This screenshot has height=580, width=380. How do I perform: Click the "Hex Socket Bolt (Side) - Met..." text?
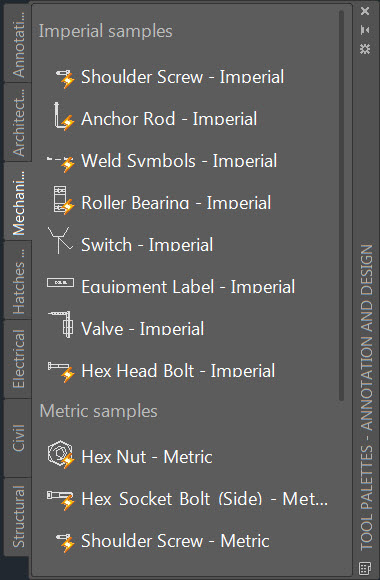(x=205, y=499)
